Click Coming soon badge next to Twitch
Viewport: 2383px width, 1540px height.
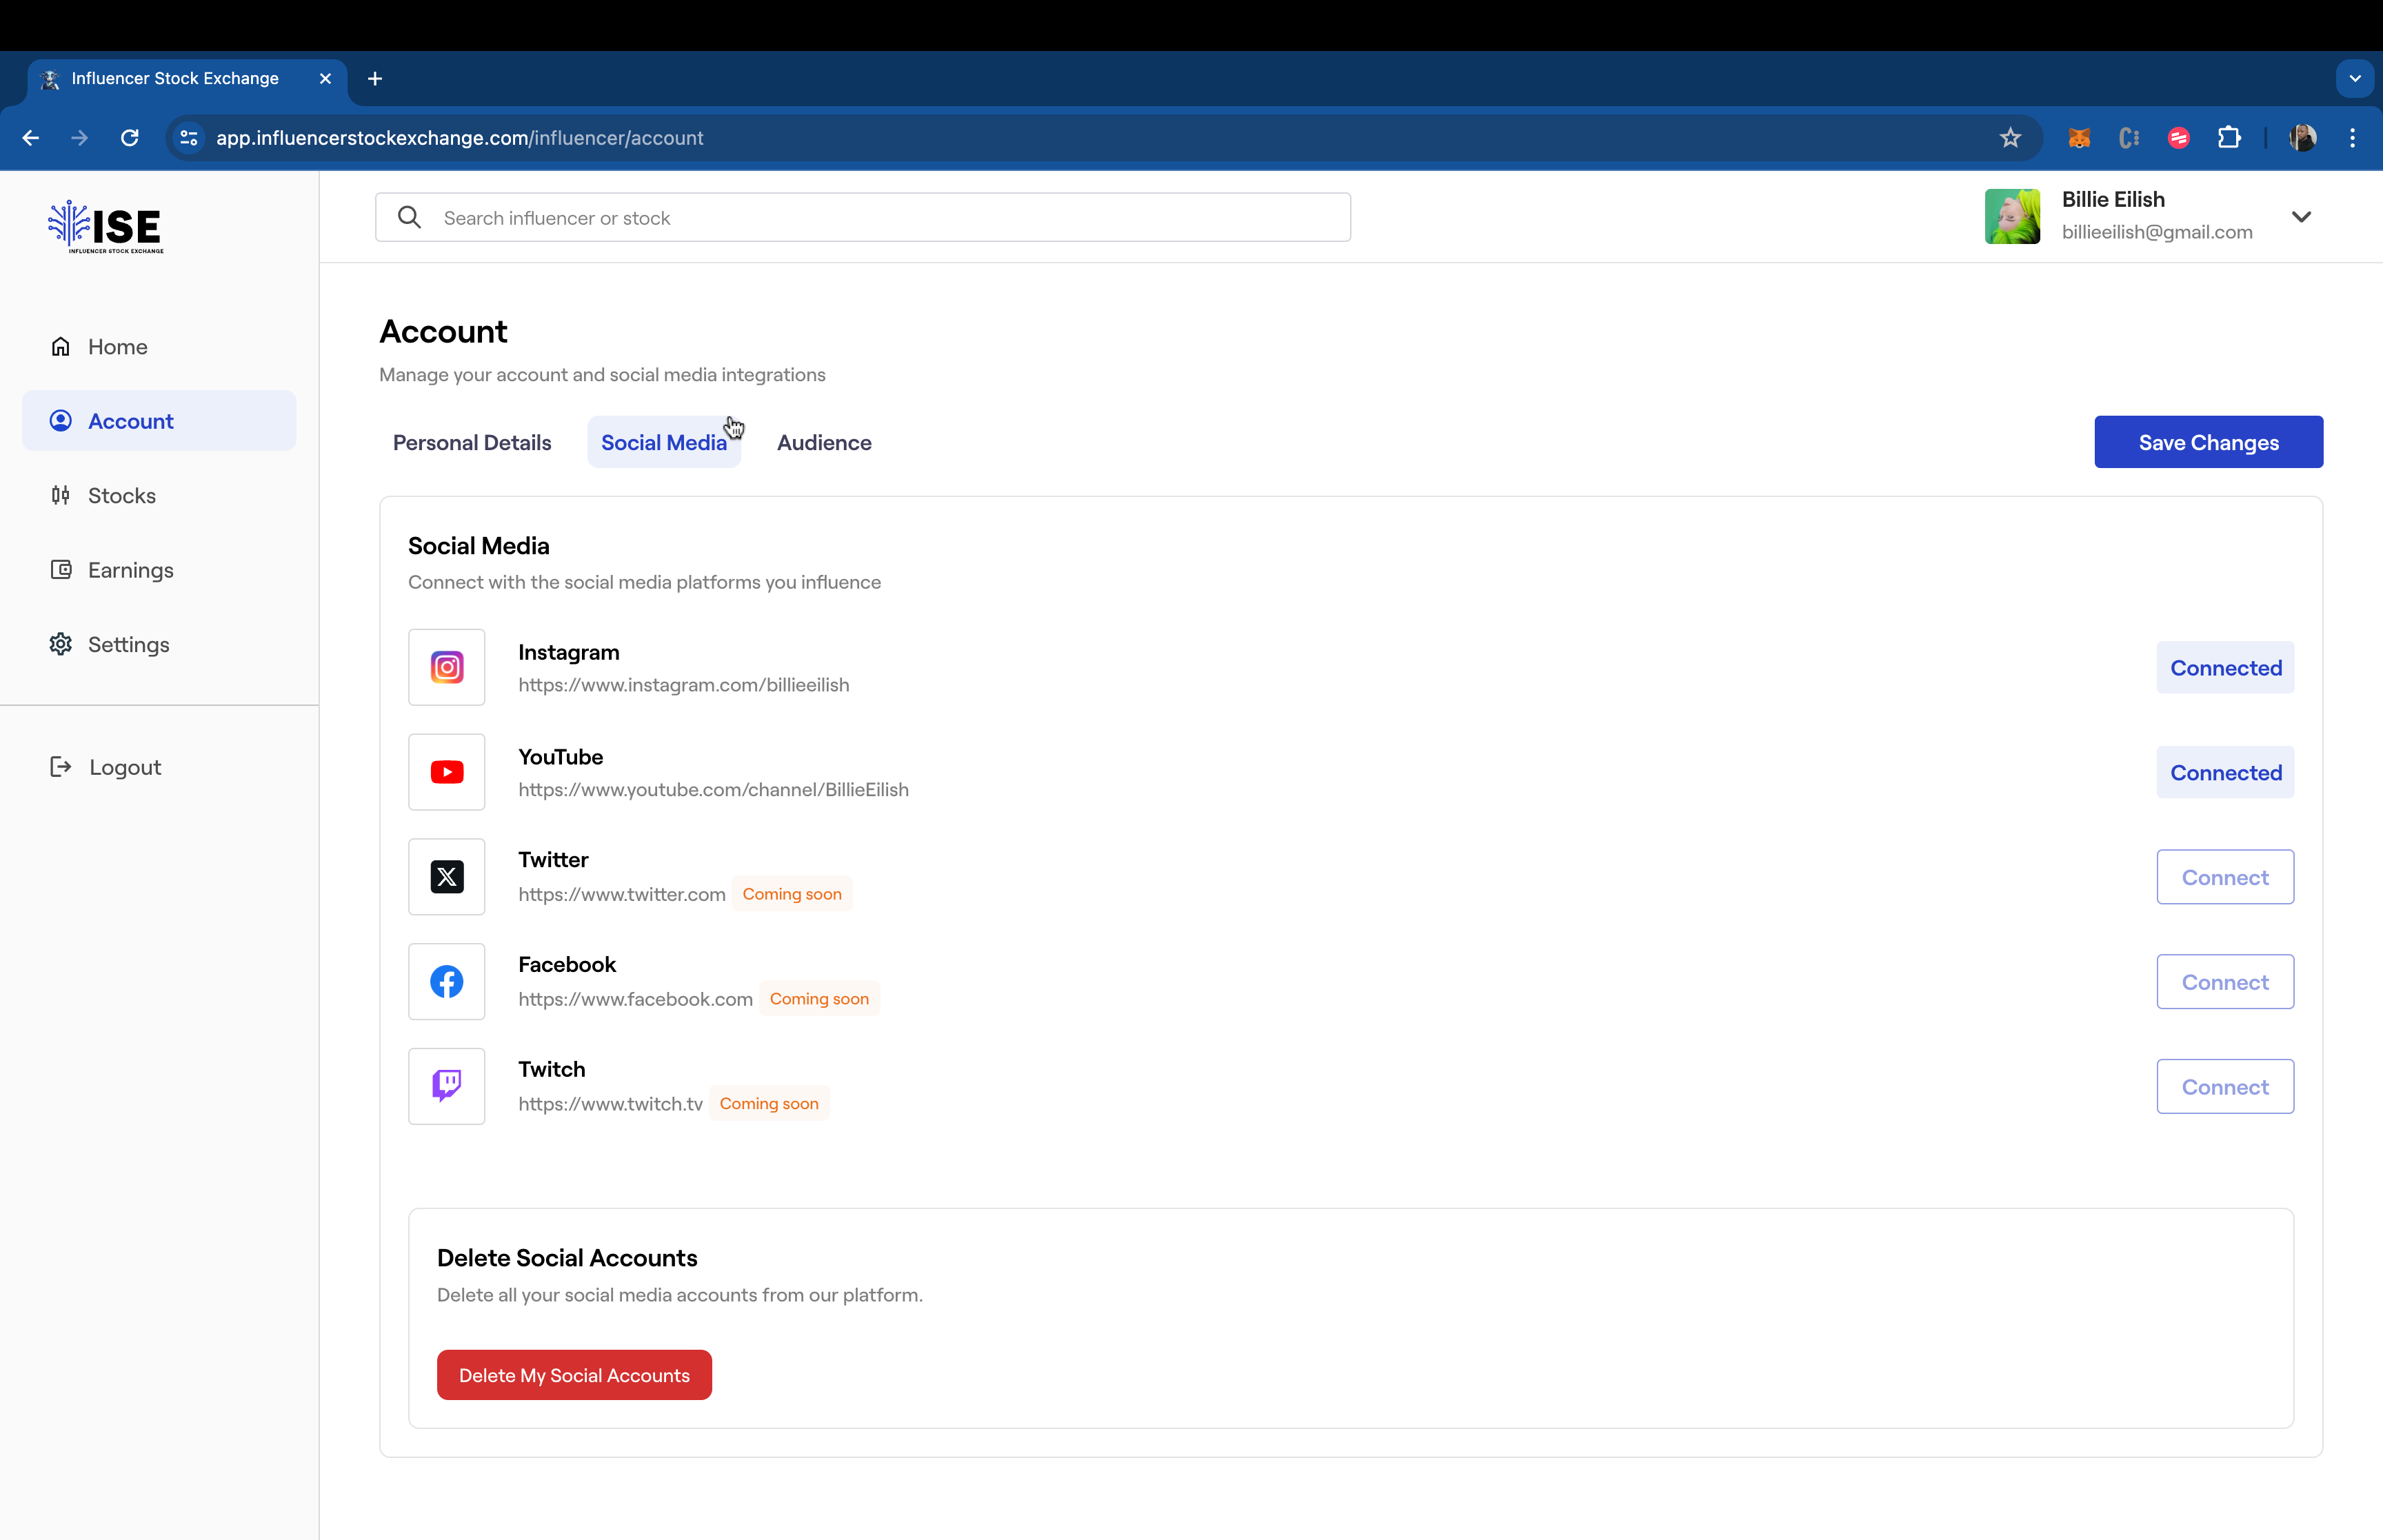tap(769, 1103)
